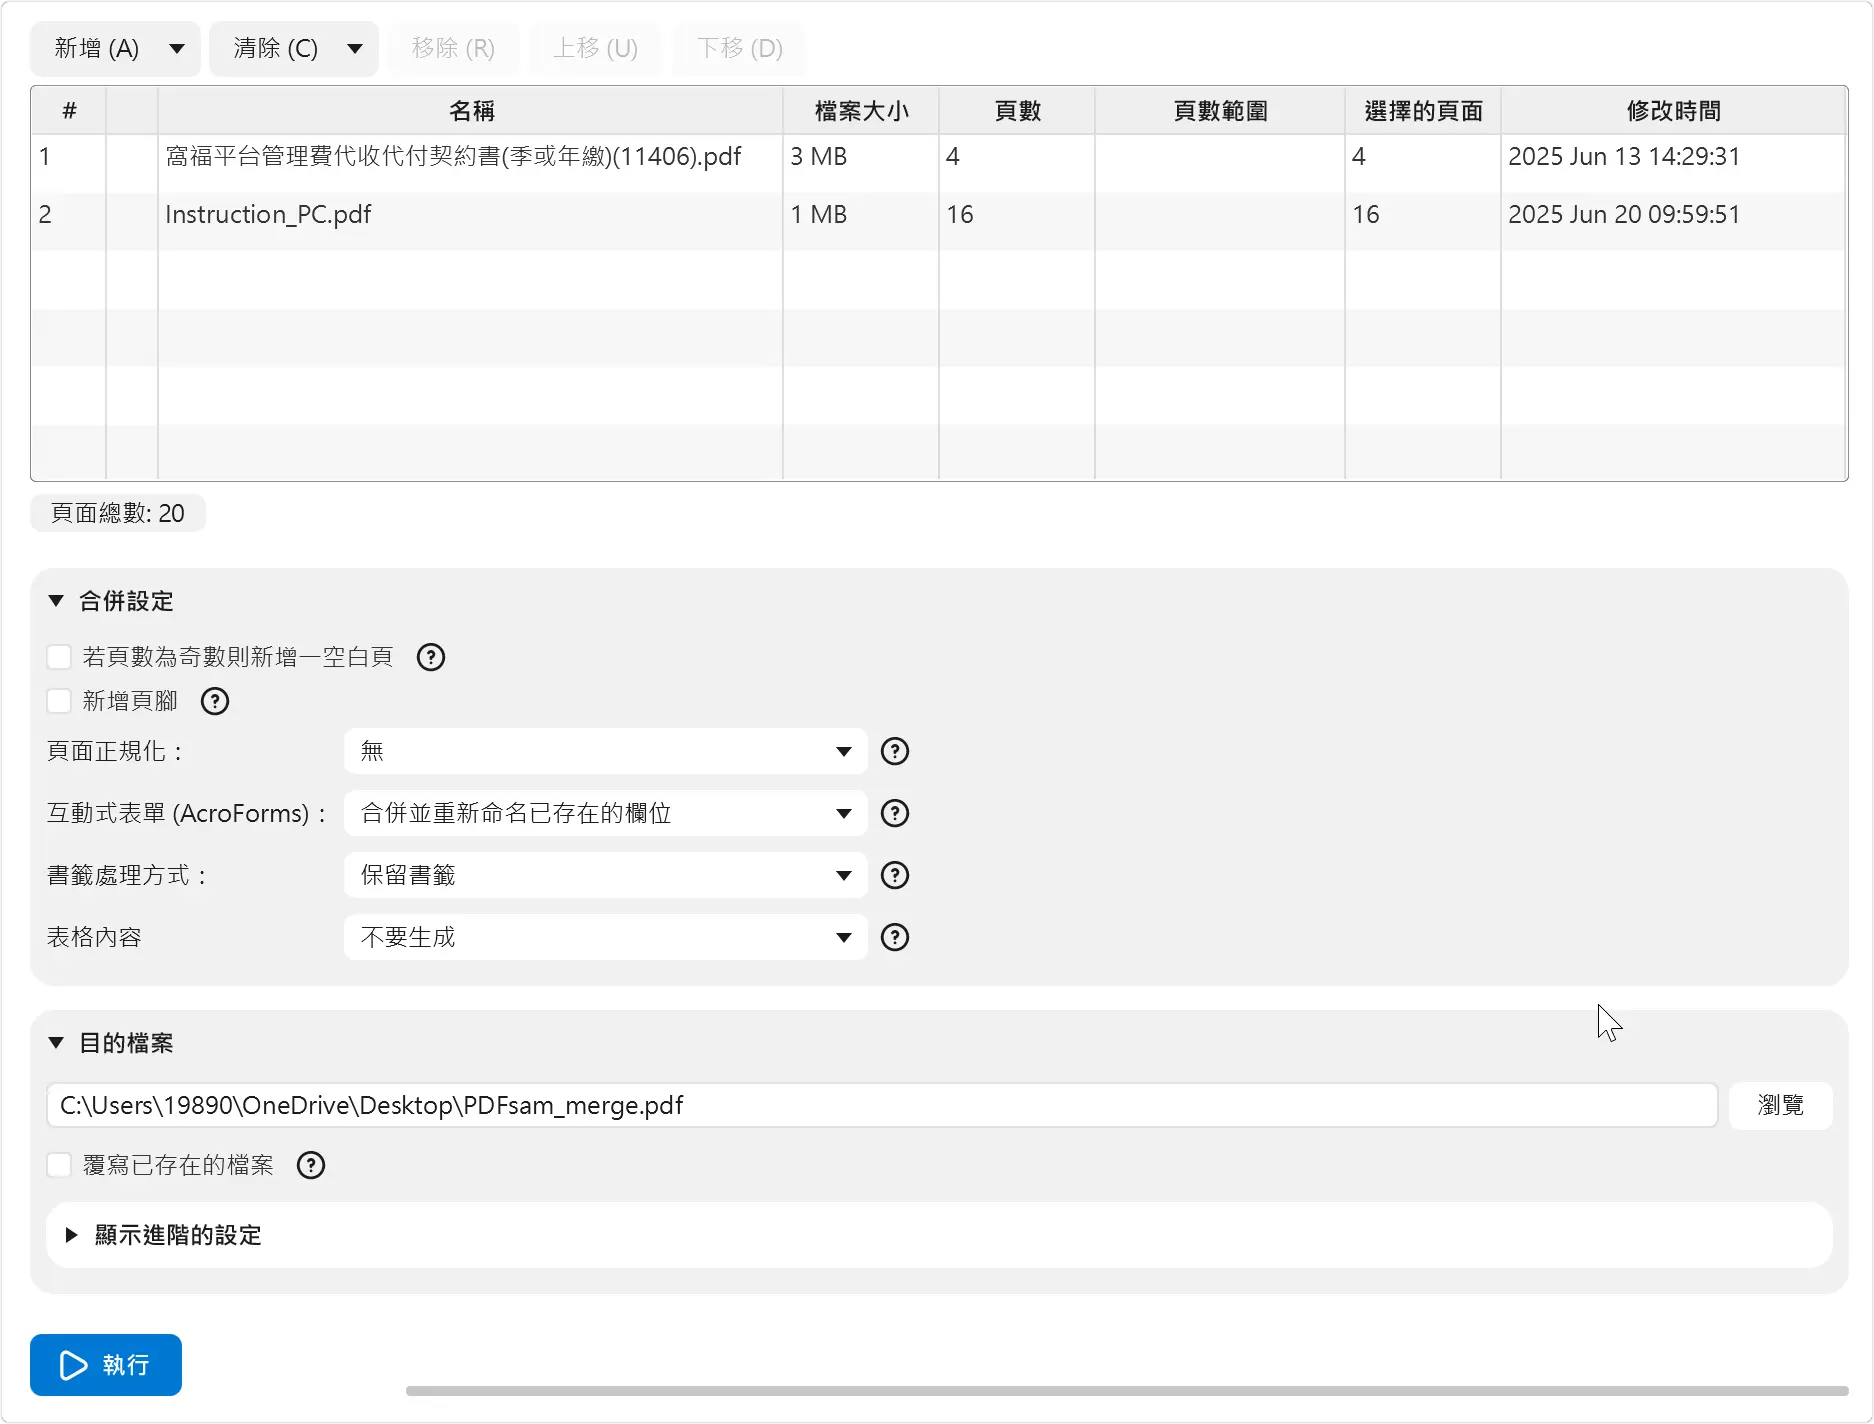Image resolution: width=1874 pixels, height=1424 pixels.
Task: Sort by the 名稱 column header
Action: [470, 111]
